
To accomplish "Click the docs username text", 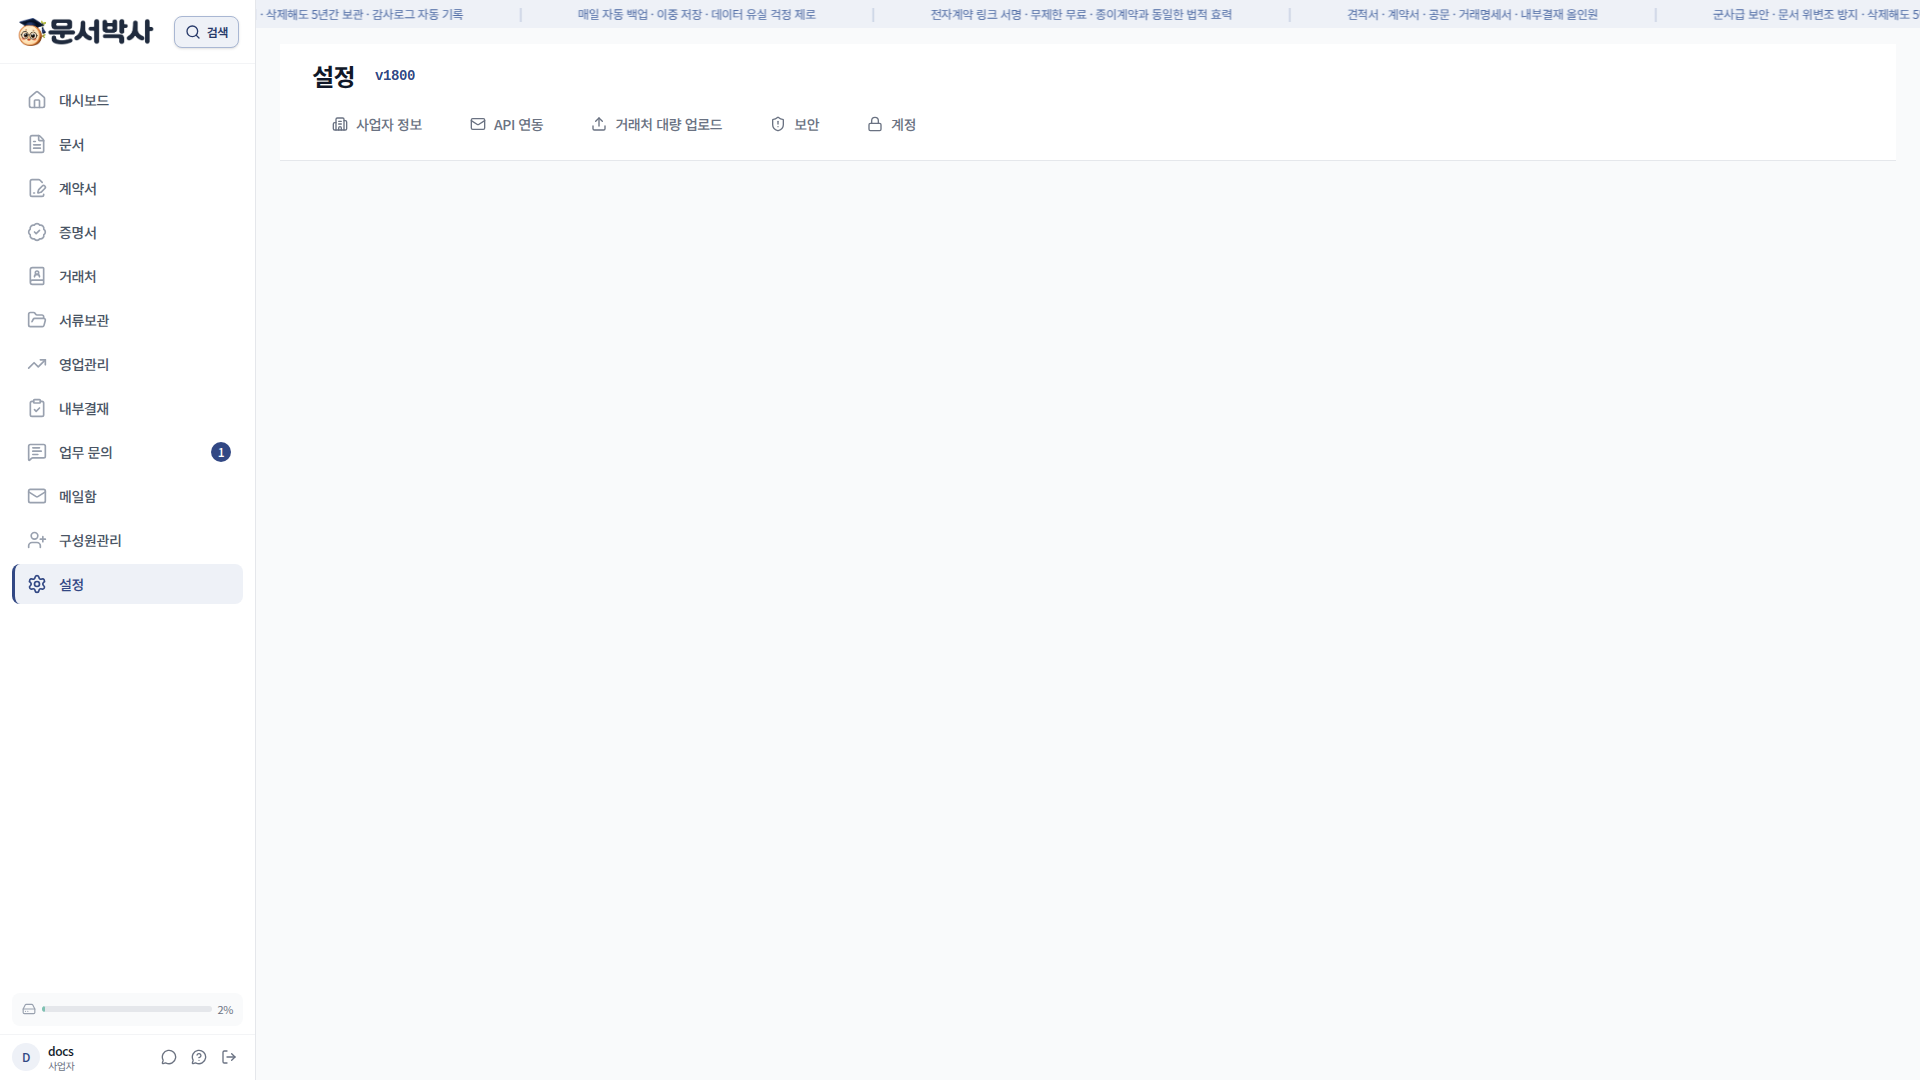I will 61,1051.
